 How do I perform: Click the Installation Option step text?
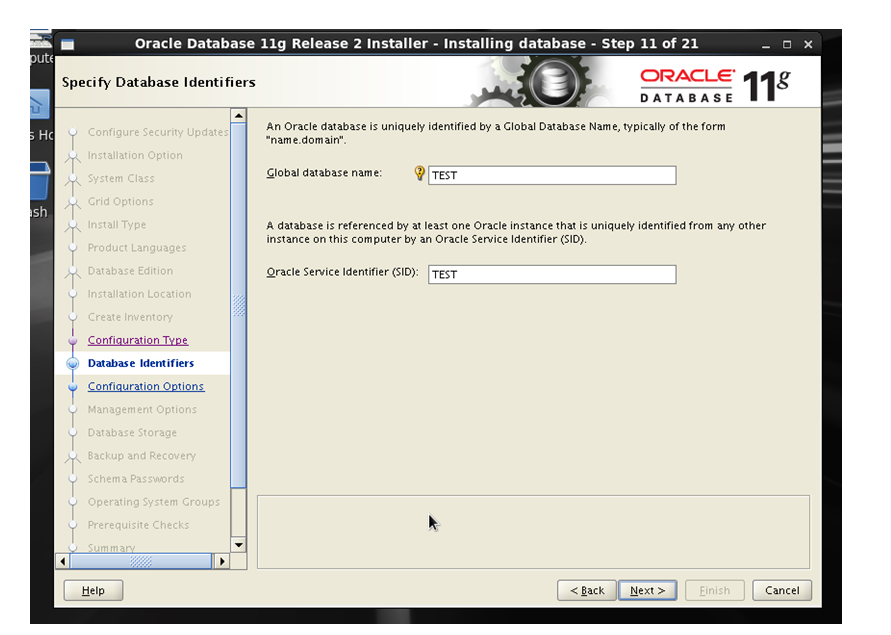(x=135, y=155)
